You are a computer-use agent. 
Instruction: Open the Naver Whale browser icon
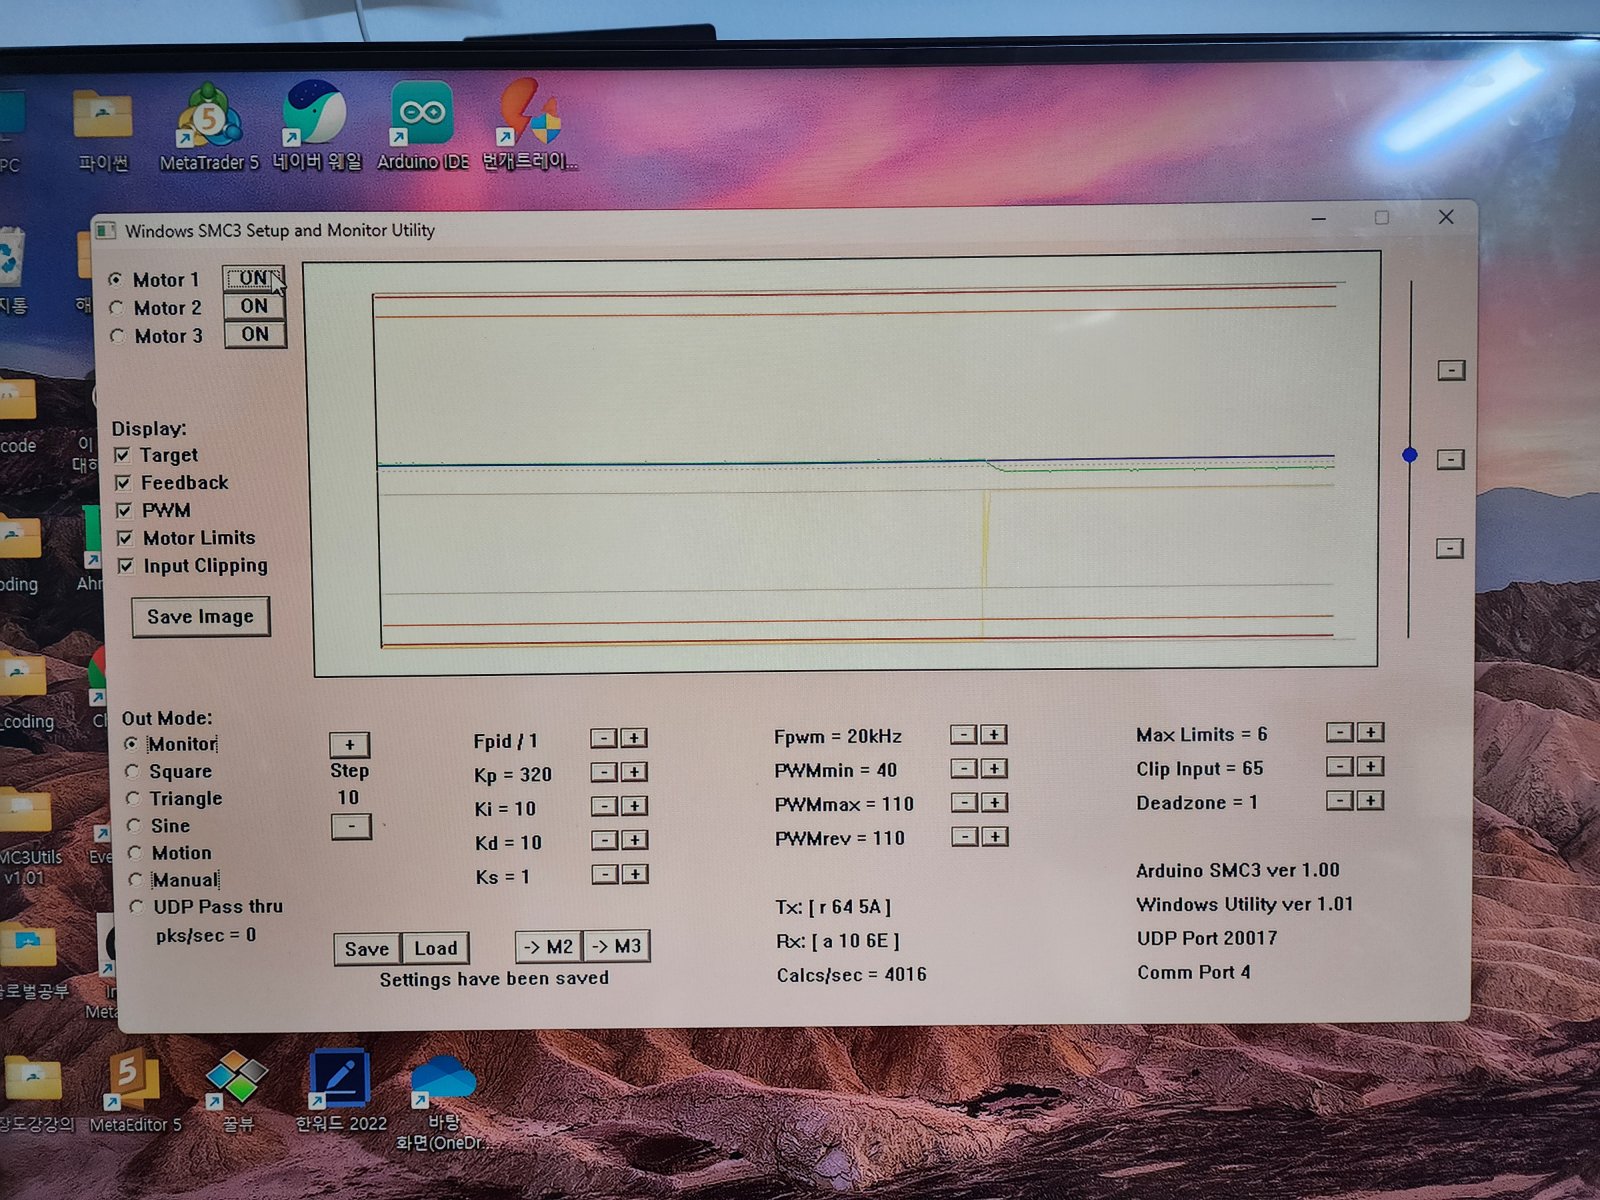316,115
